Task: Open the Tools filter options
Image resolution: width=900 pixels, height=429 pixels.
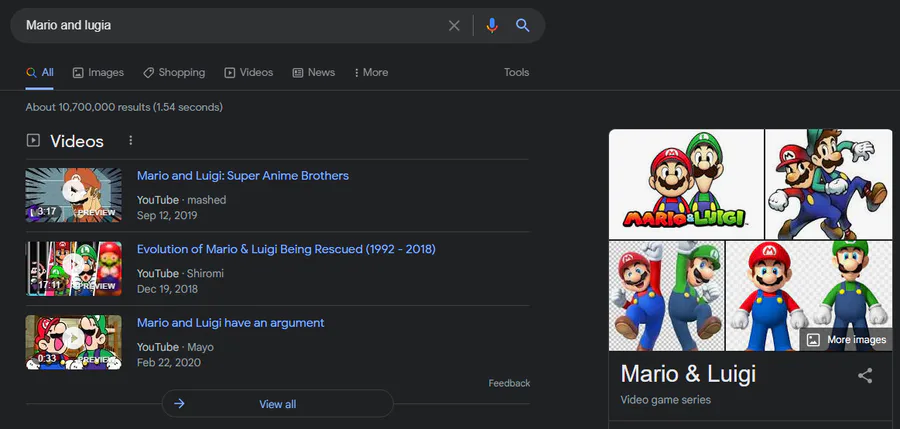Action: pyautogui.click(x=516, y=72)
